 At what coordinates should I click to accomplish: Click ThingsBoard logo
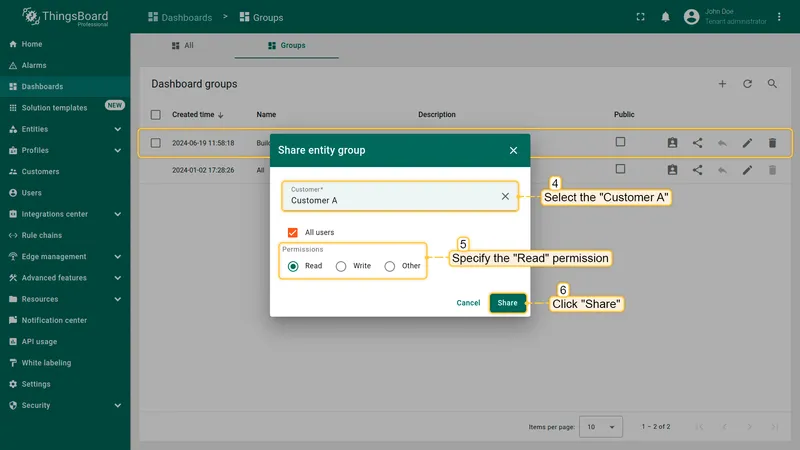coord(65,17)
